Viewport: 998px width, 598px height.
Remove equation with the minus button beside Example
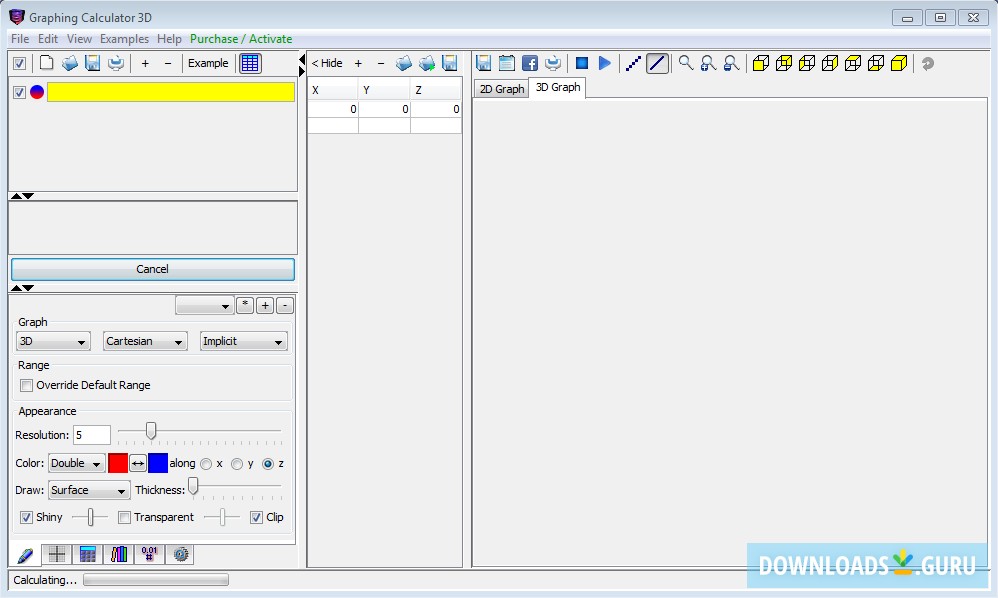point(168,63)
